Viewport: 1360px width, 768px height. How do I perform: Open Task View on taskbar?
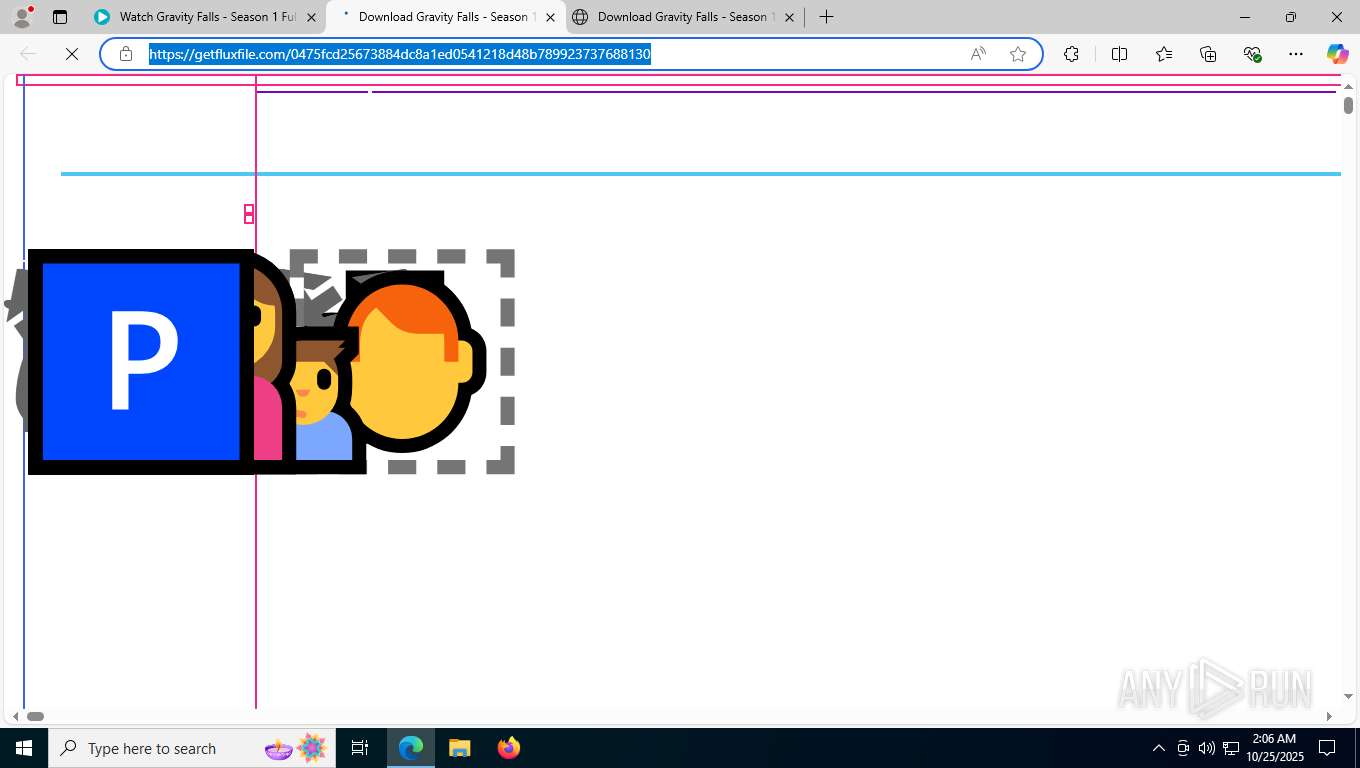pos(360,748)
